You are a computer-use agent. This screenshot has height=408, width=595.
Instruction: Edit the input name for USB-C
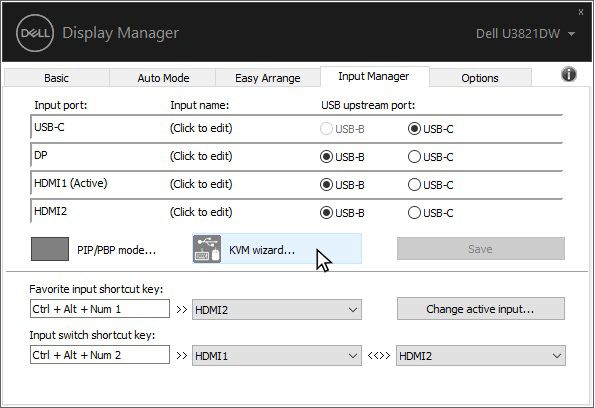(201, 128)
